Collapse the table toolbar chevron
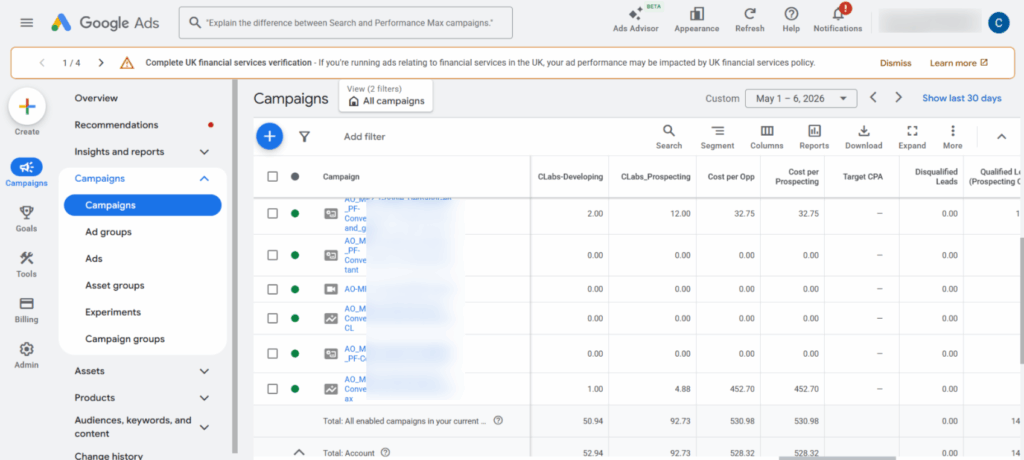This screenshot has height=460, width=1024. coord(1001,137)
